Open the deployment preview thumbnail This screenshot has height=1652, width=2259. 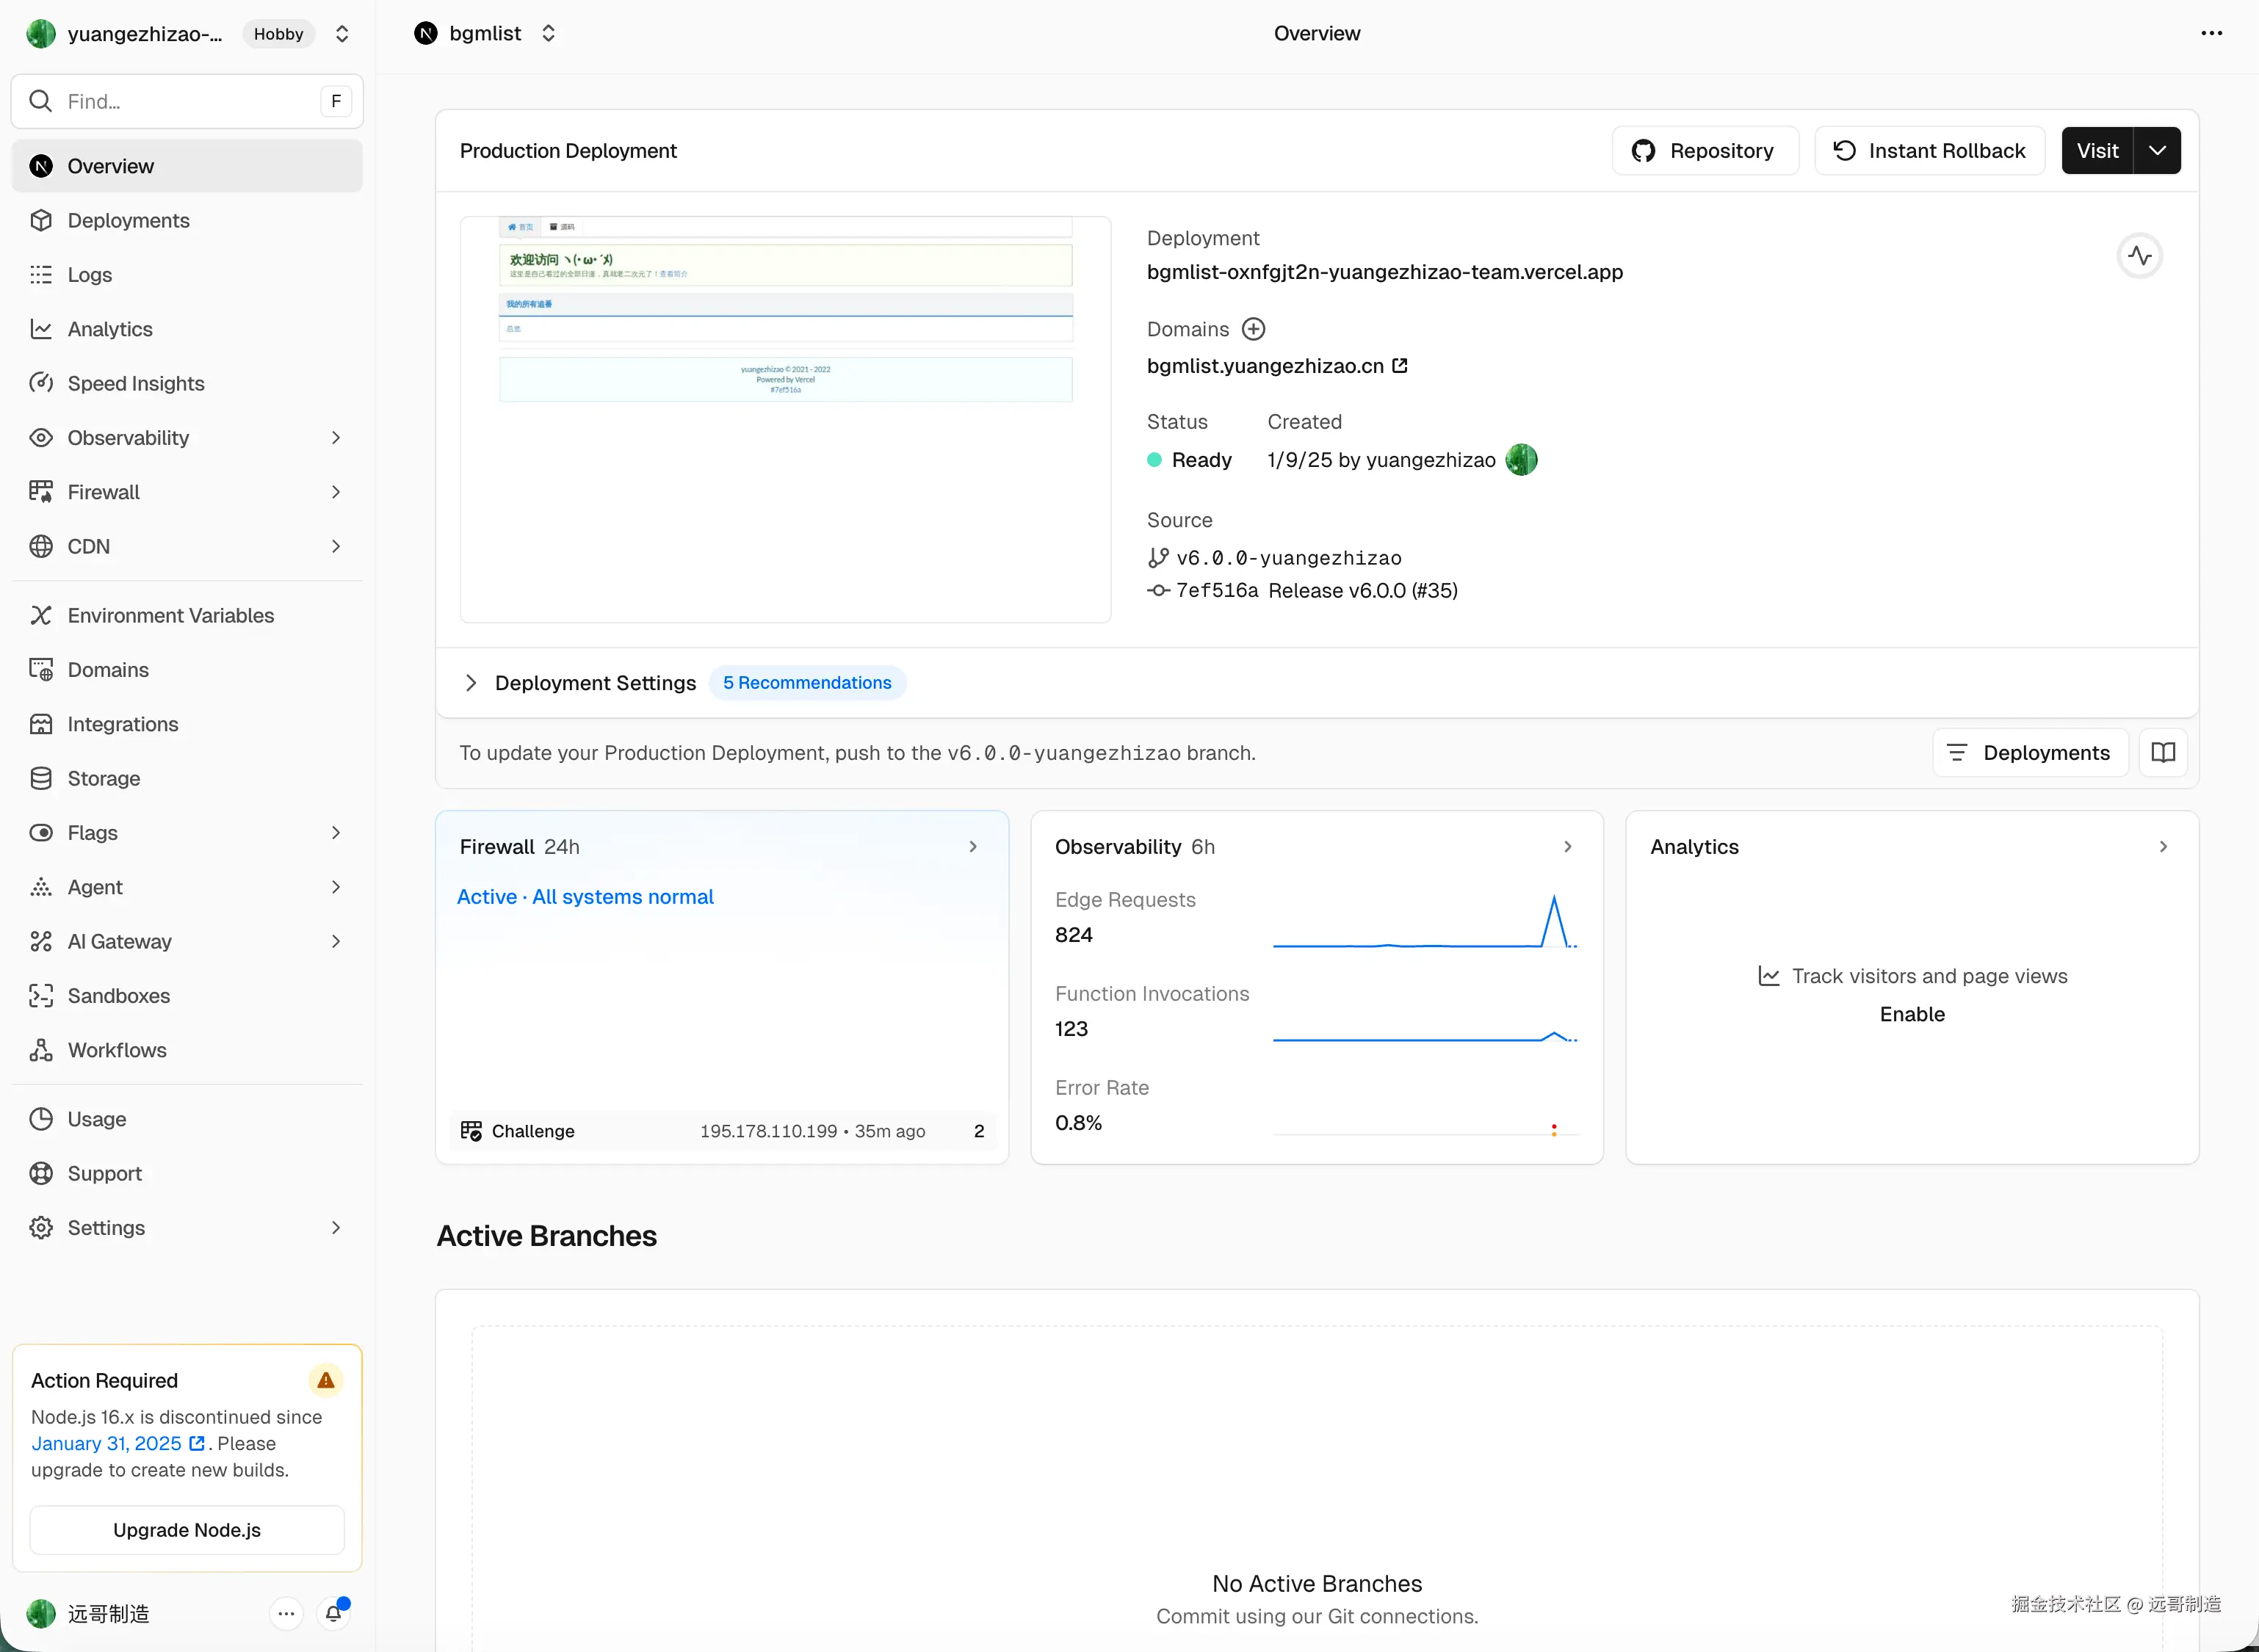coord(785,420)
